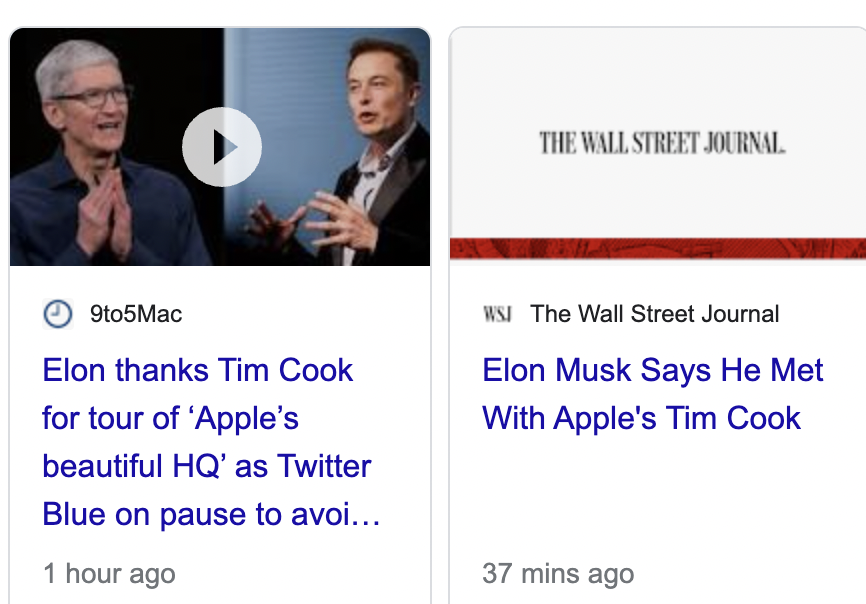
Task: Click 'for tour of Apple's' headline line
Action: tap(170, 418)
